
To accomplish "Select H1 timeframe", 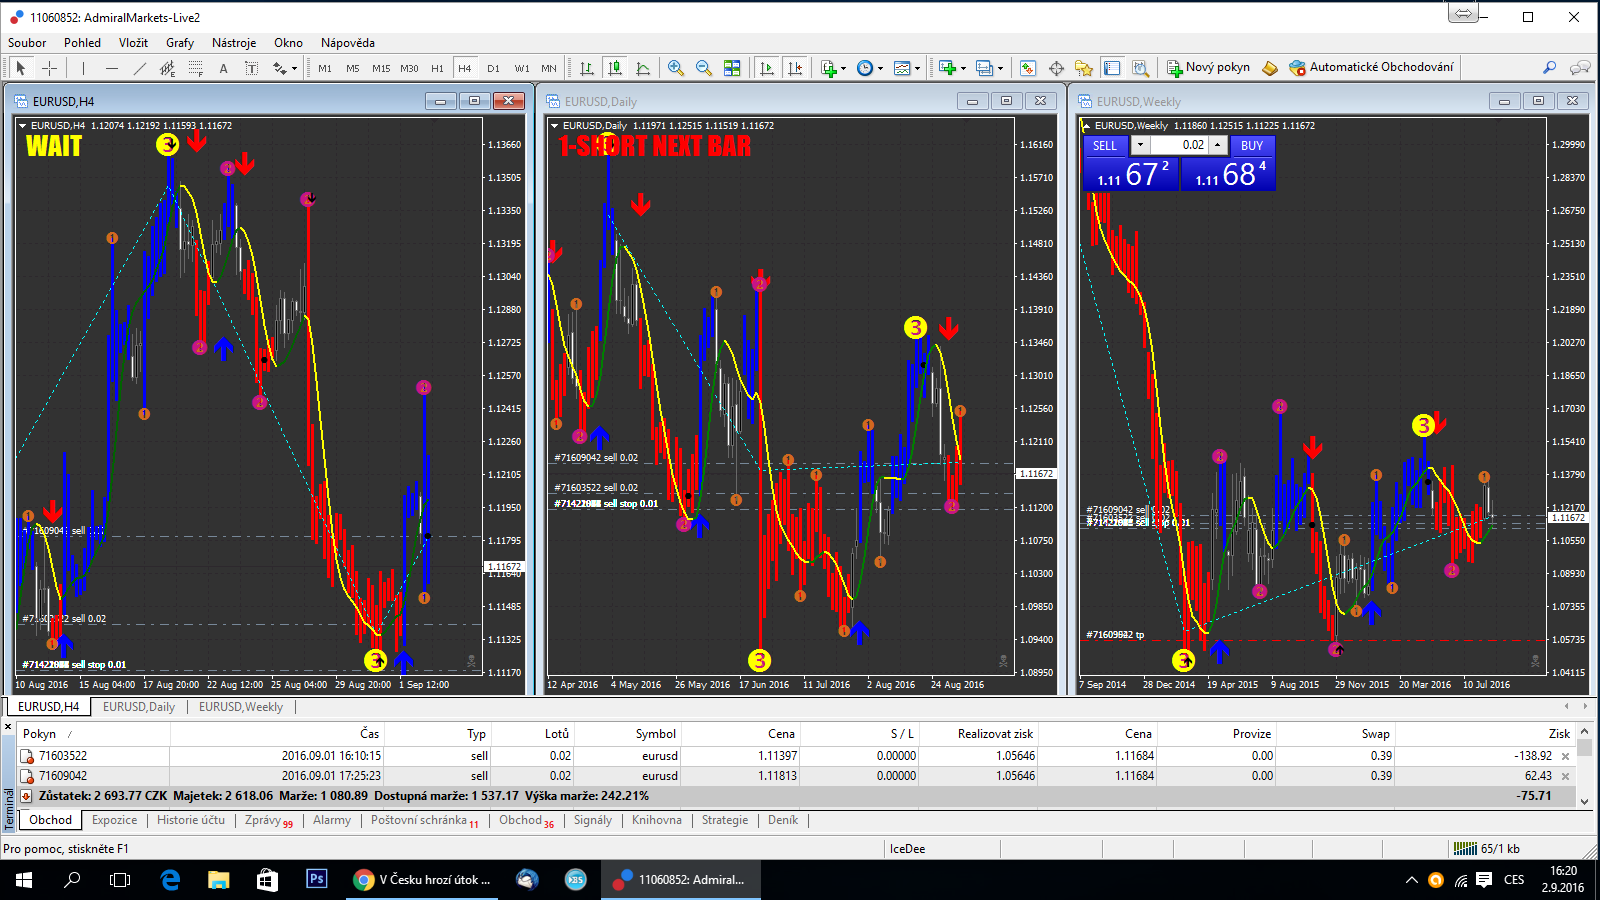I will click(437, 68).
